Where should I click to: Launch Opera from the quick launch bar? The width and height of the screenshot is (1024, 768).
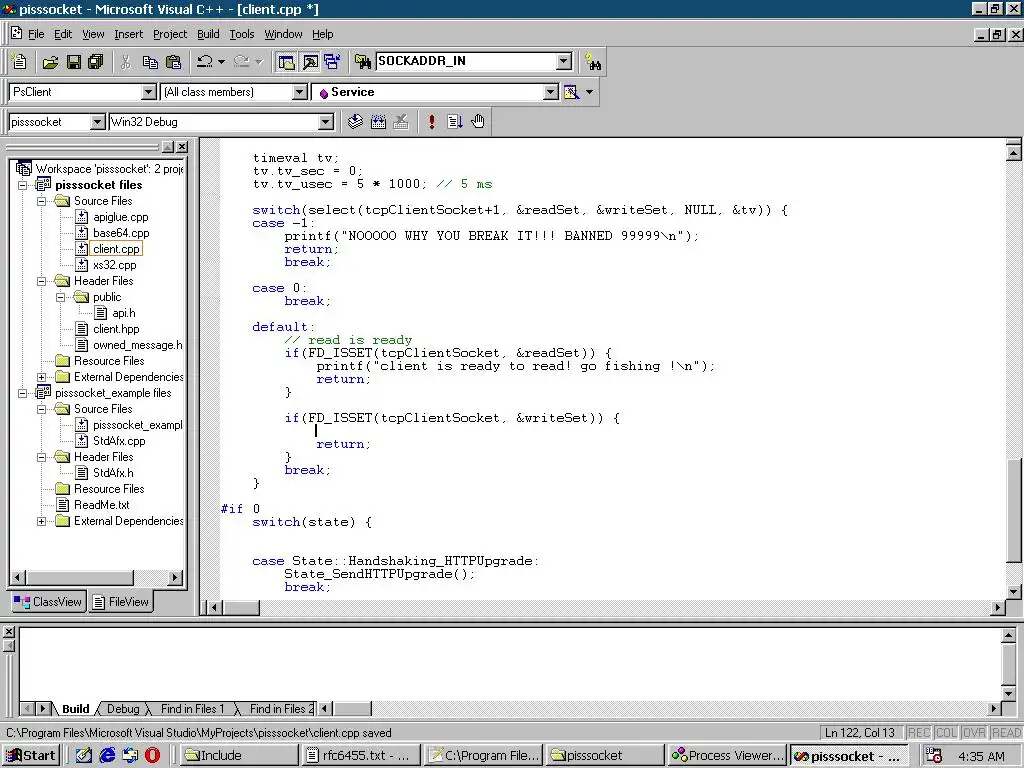(x=152, y=756)
